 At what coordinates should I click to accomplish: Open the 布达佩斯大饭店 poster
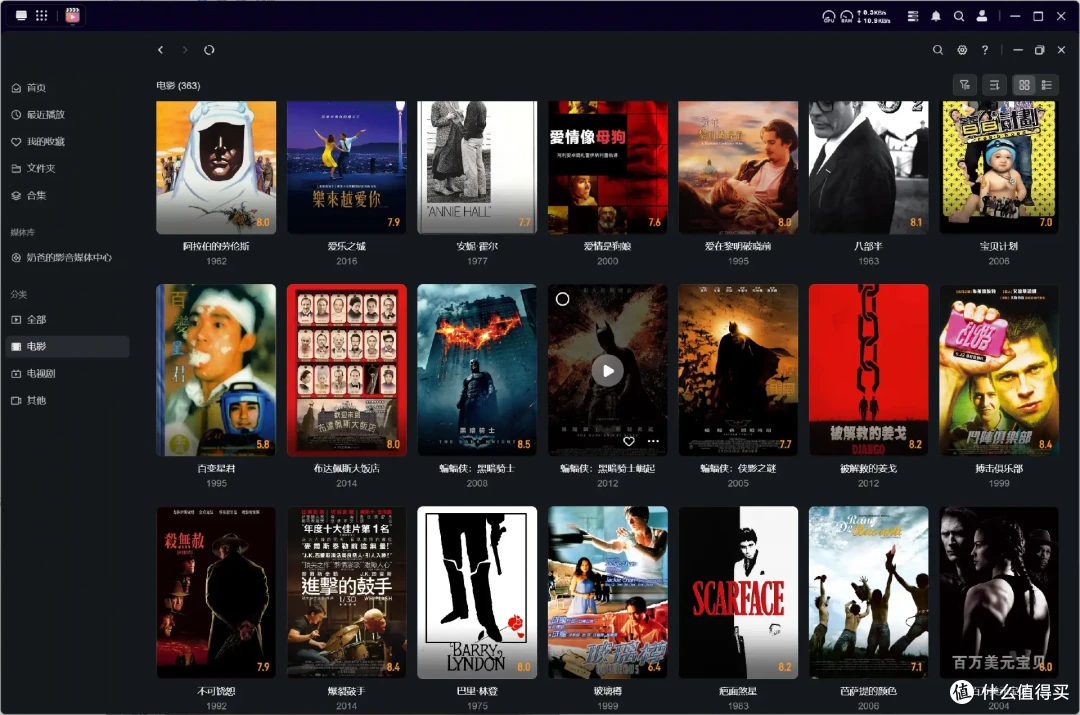coord(346,370)
